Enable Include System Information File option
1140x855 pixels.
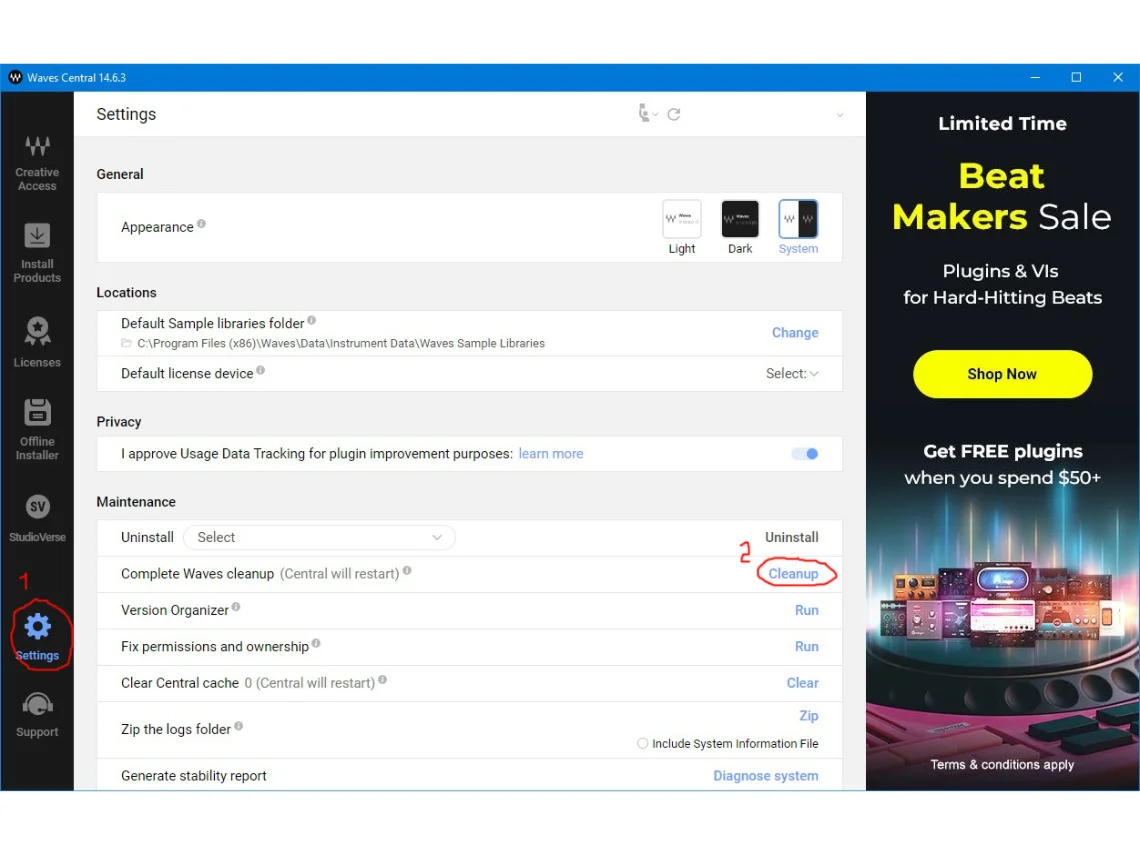point(643,744)
